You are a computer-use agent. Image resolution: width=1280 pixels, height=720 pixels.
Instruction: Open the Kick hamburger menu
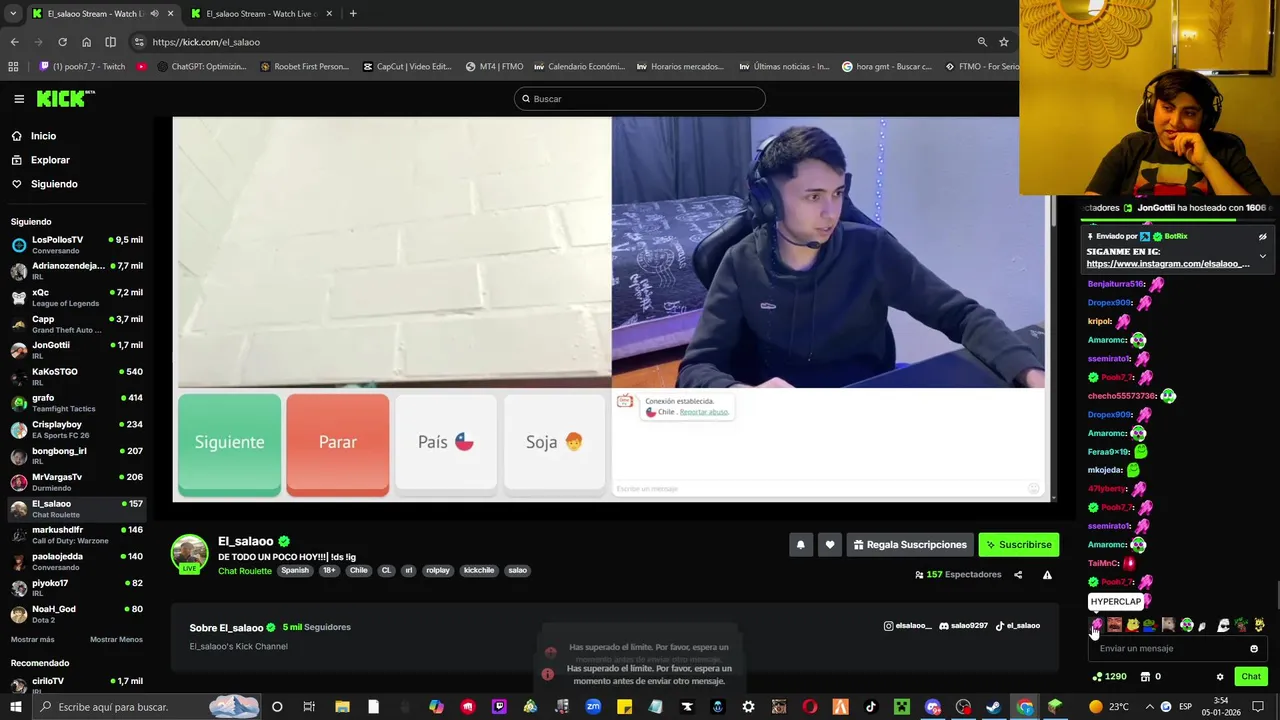[x=19, y=99]
